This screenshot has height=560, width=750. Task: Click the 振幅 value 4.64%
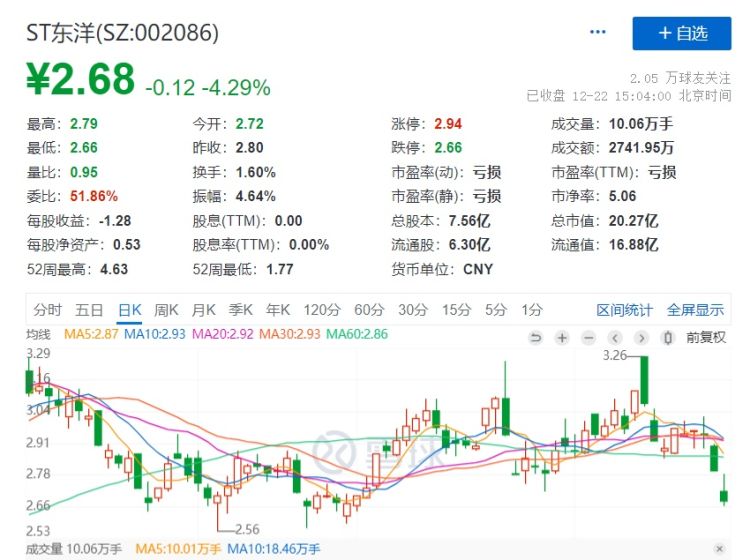255,196
